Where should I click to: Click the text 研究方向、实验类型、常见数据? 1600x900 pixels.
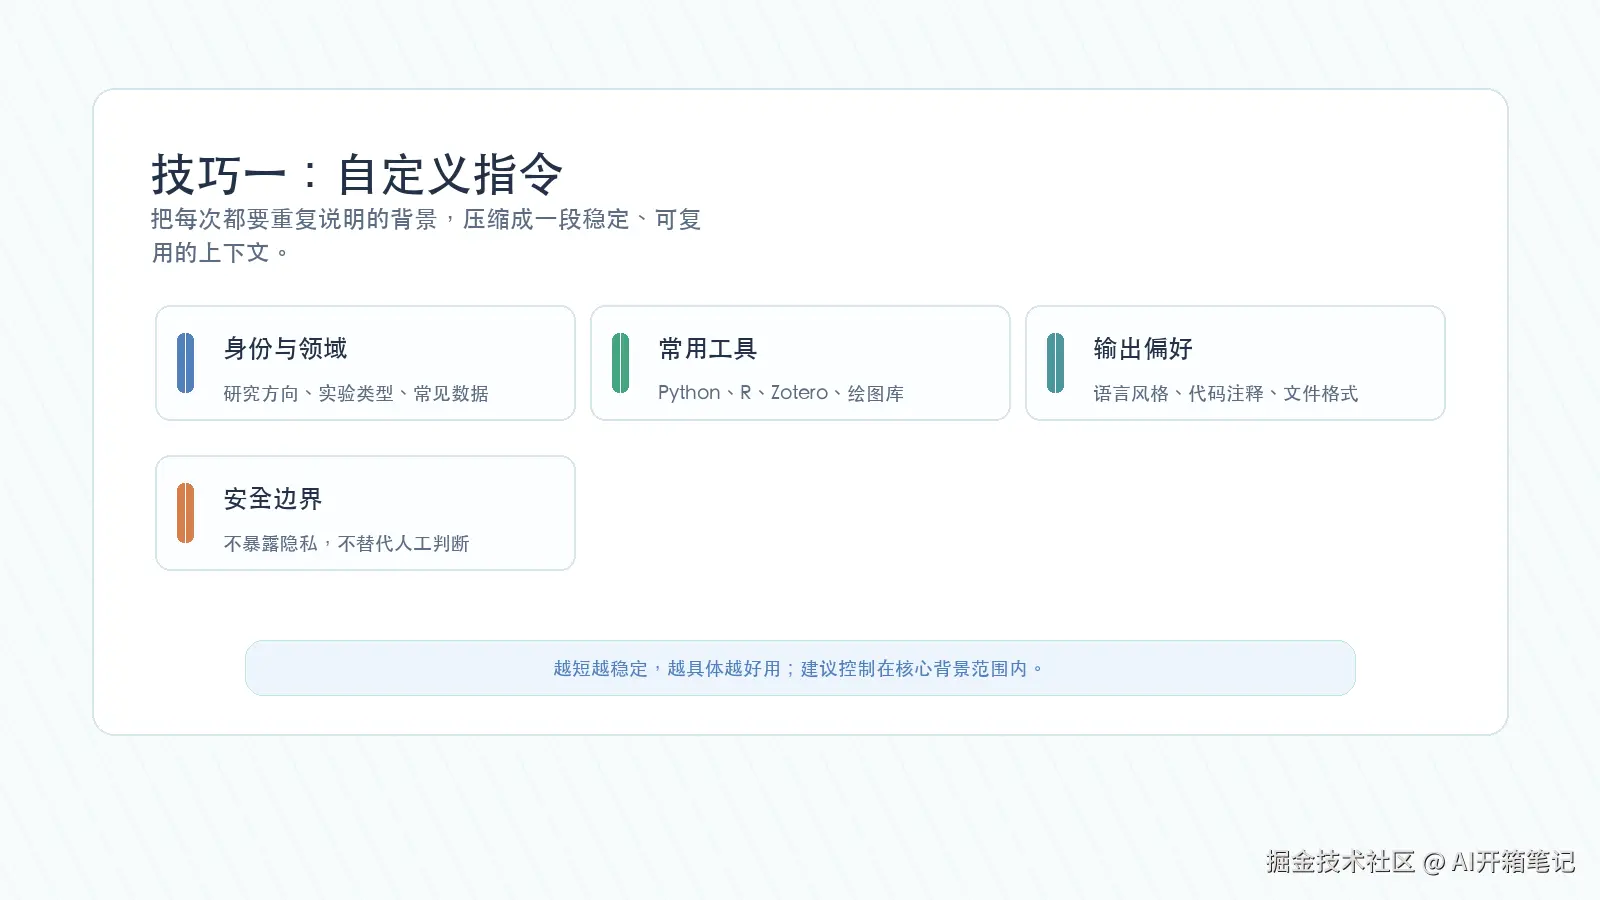(x=356, y=393)
